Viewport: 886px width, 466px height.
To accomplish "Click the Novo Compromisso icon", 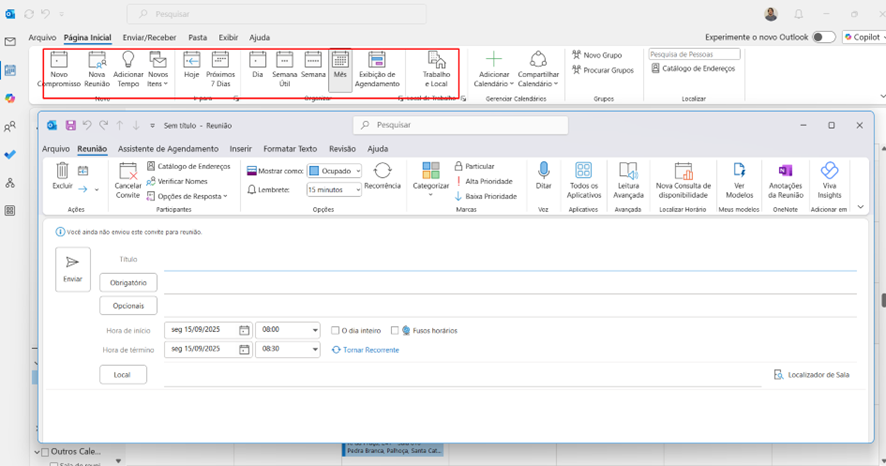I will click(x=59, y=60).
